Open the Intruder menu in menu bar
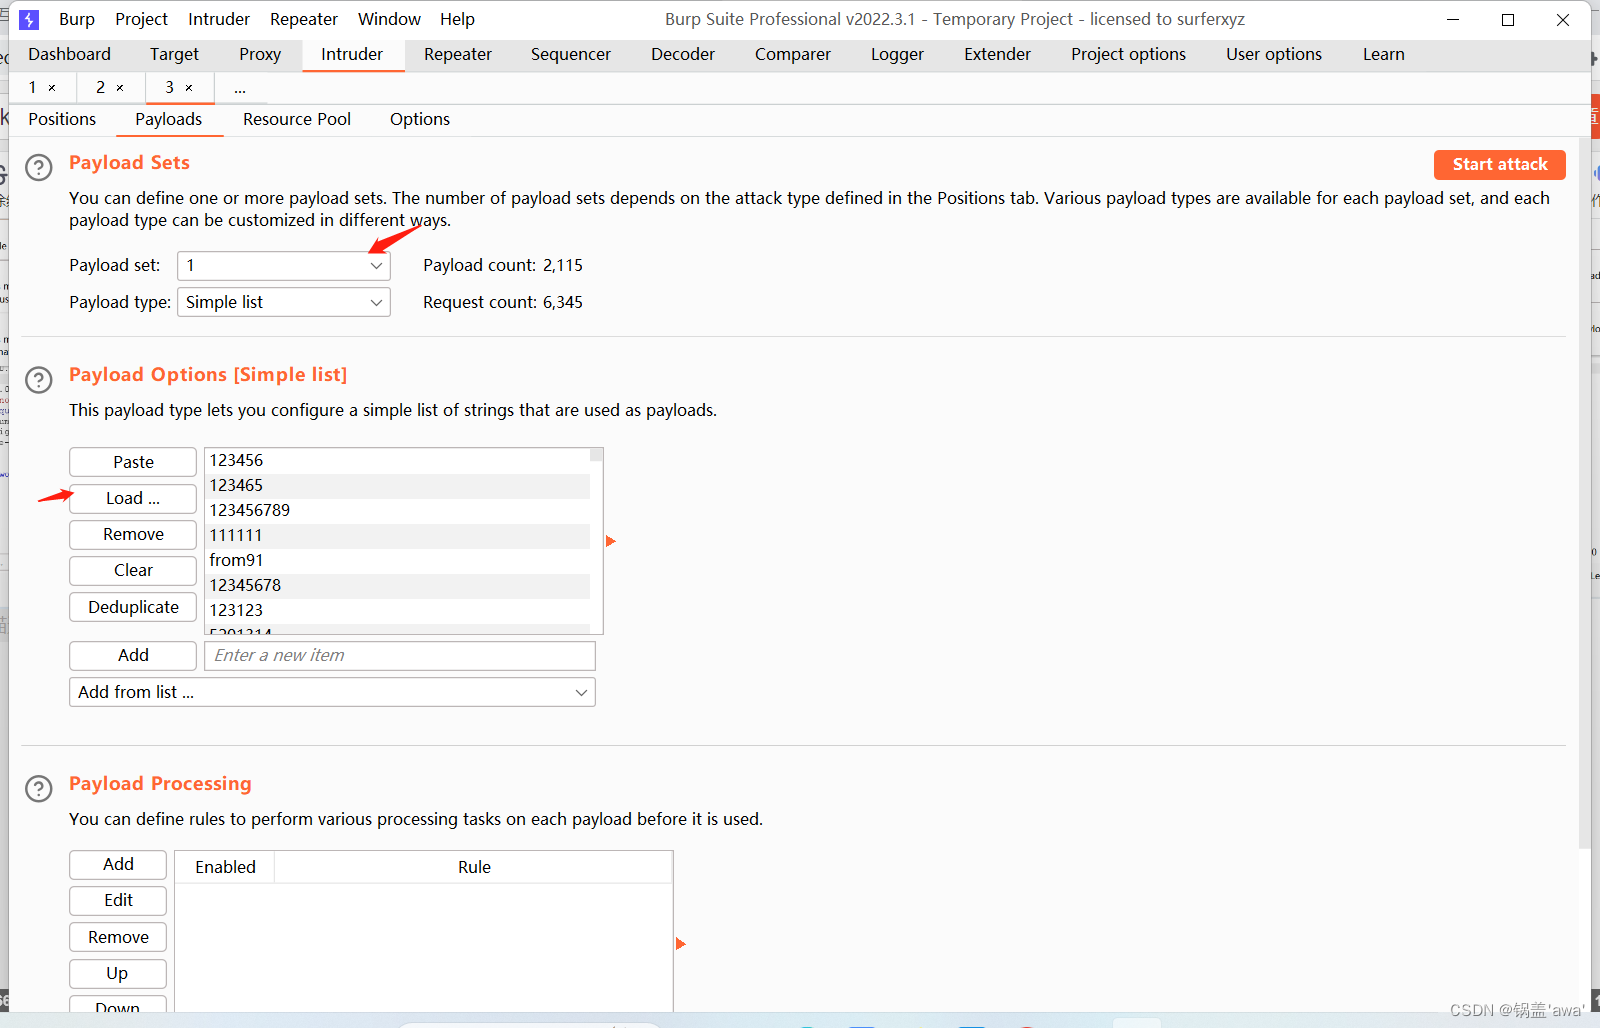The height and width of the screenshot is (1028, 1600). tap(219, 19)
